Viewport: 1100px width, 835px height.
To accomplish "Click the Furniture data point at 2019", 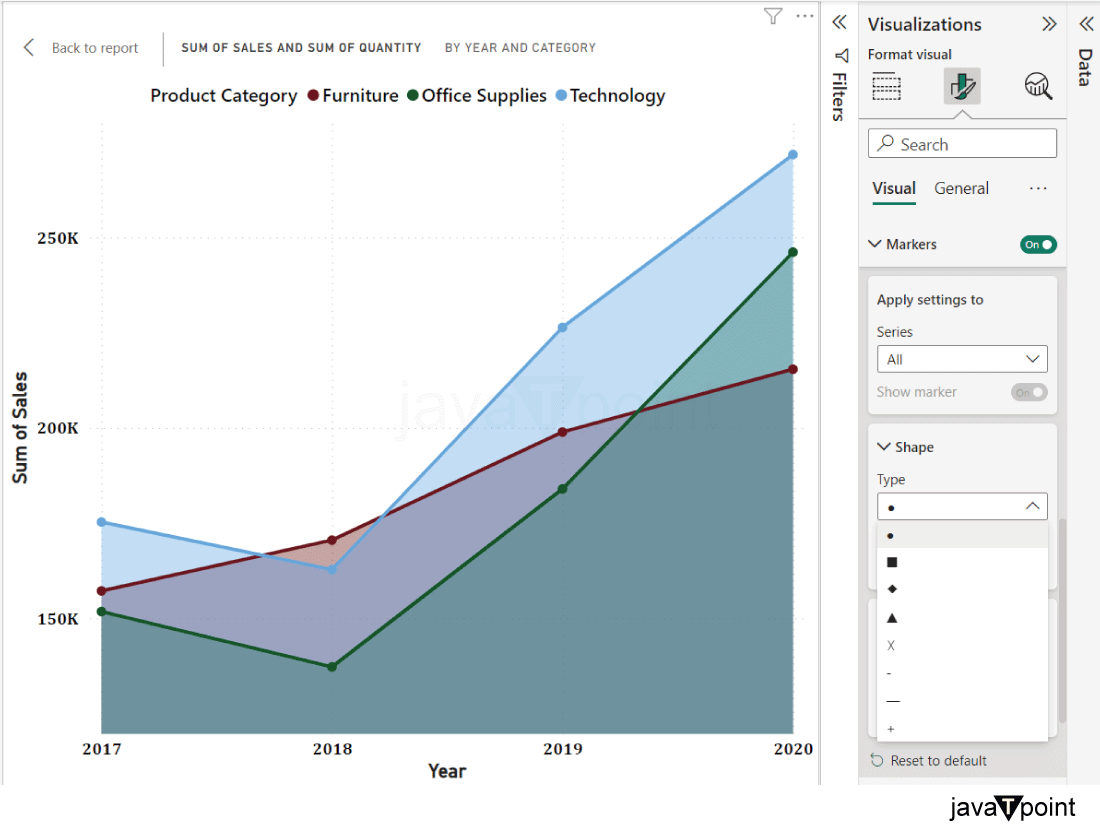I will click(x=563, y=432).
